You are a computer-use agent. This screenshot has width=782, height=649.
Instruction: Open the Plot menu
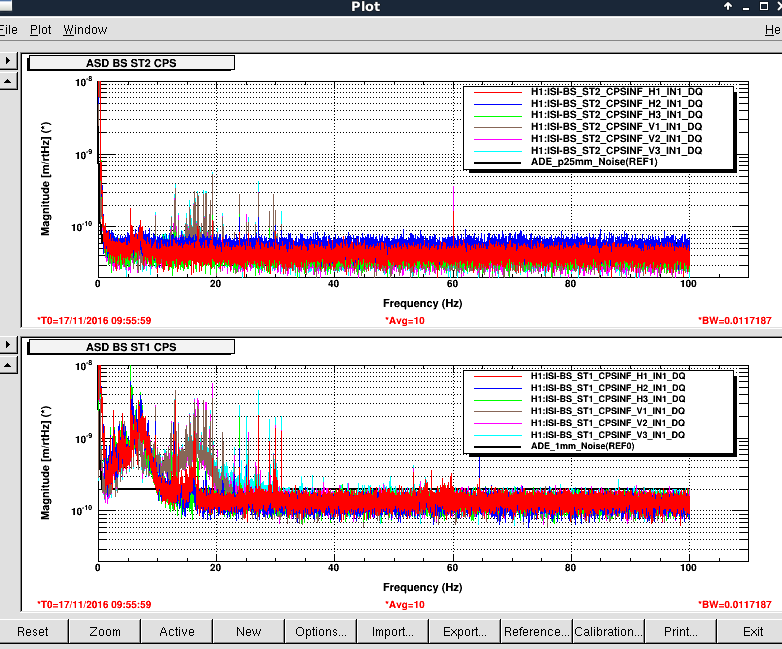pyautogui.click(x=40, y=30)
